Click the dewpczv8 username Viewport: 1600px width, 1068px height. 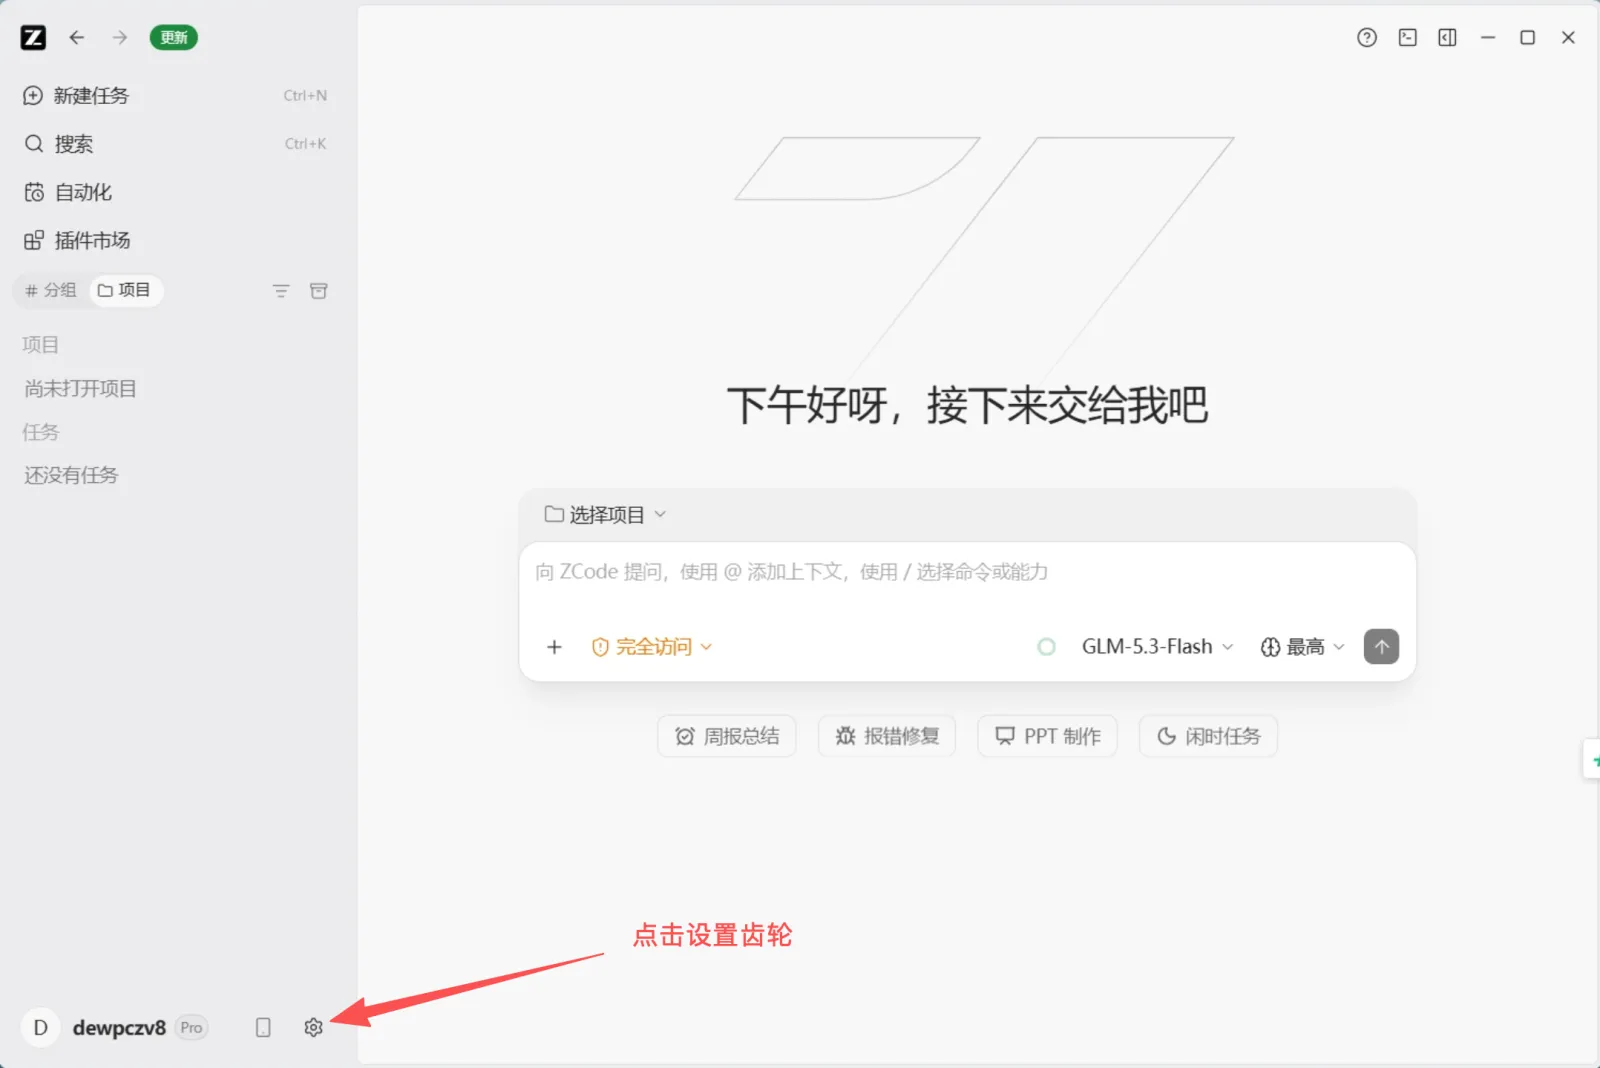pyautogui.click(x=119, y=1029)
